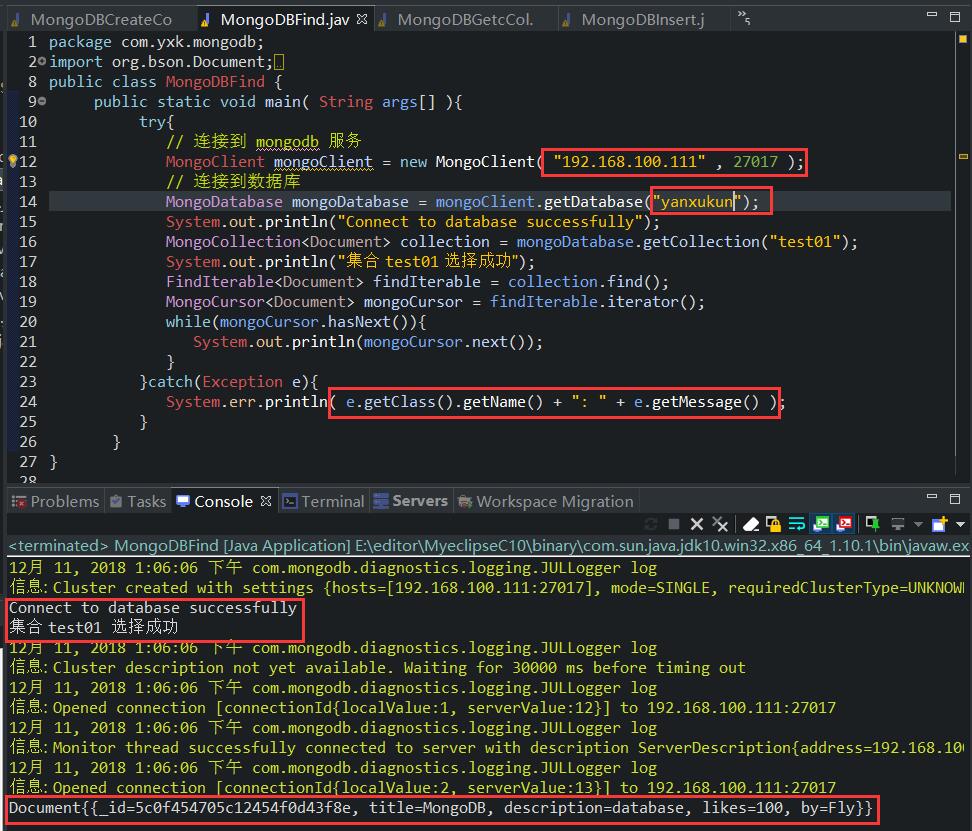Click the Document result line in the console
The width and height of the screenshot is (972, 831).
click(x=440, y=808)
